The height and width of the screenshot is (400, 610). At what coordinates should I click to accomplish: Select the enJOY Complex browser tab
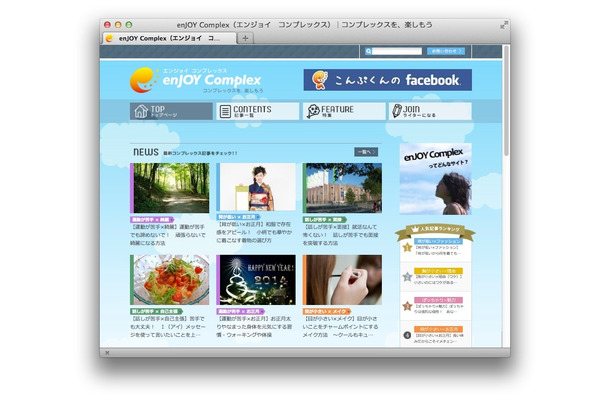tap(170, 38)
